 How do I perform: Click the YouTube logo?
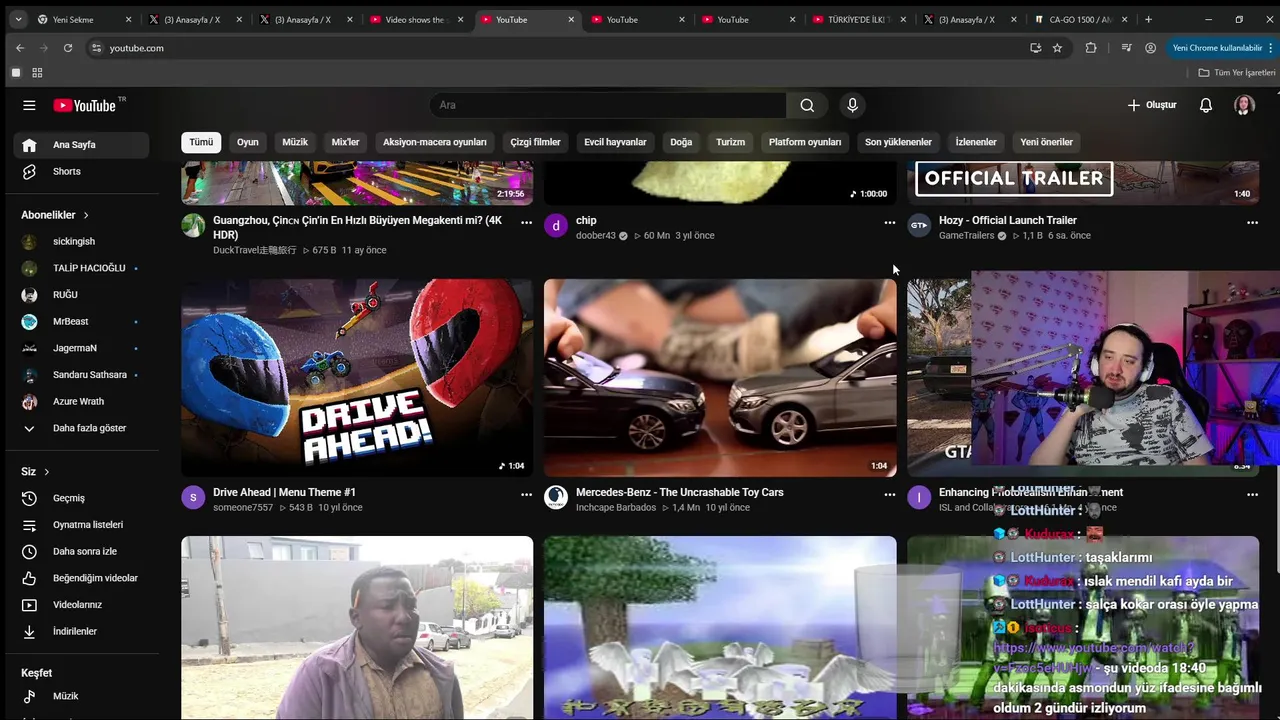coord(85,105)
